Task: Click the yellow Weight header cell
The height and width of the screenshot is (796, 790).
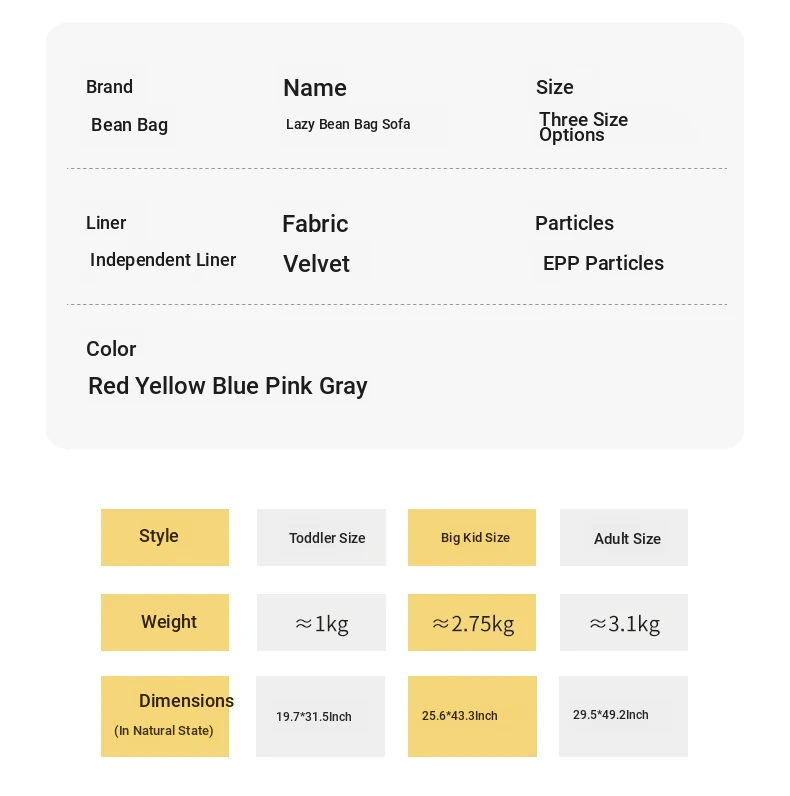Action: (x=165, y=622)
